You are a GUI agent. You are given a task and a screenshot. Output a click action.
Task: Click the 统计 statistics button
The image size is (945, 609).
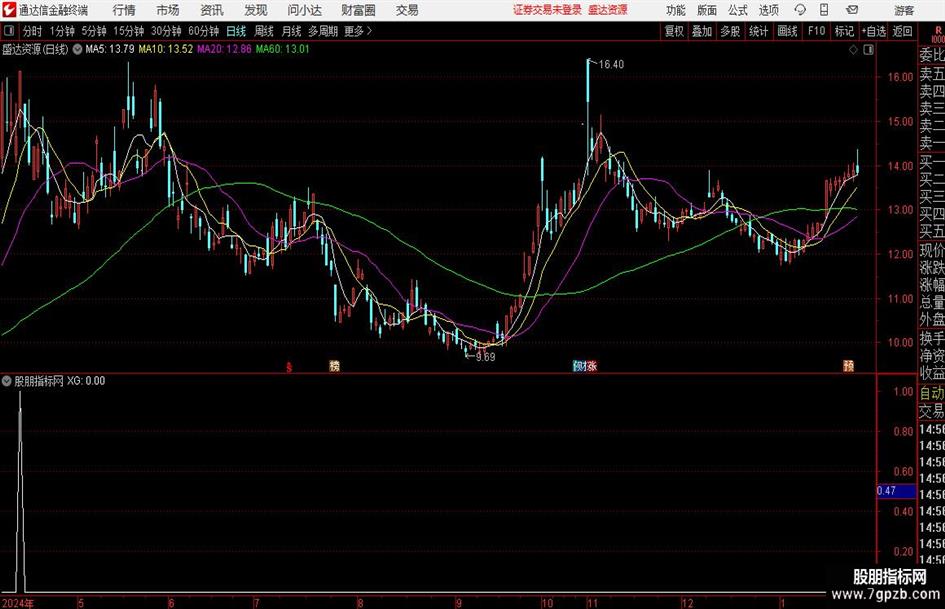coord(759,31)
